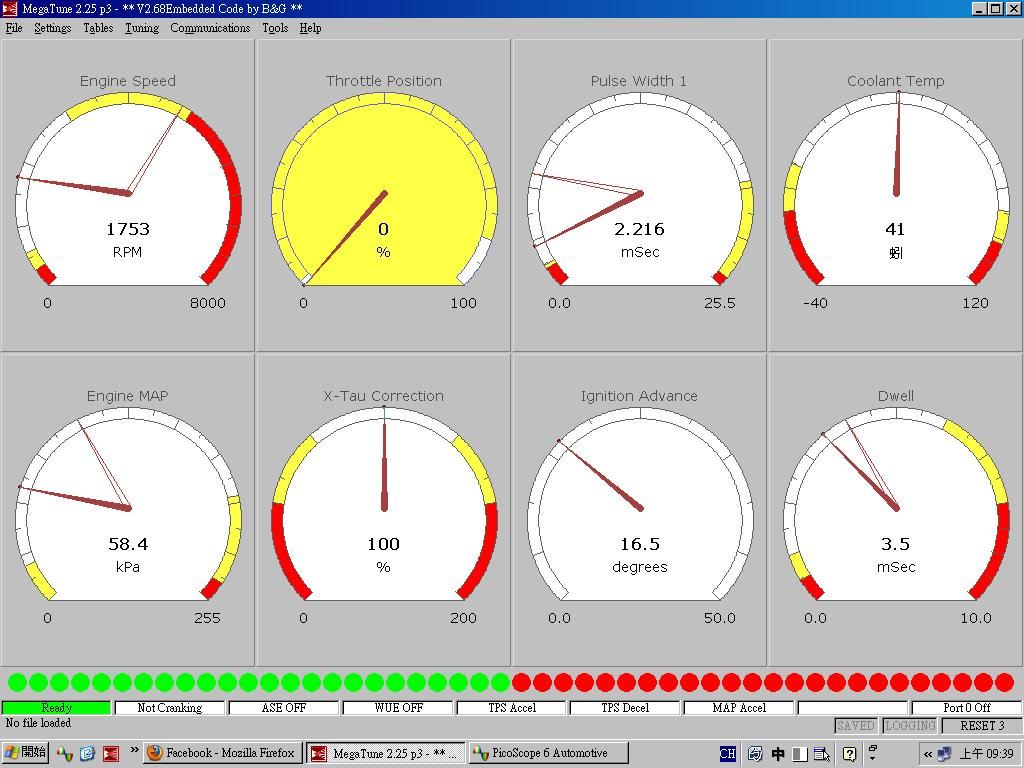The image size is (1024, 768).
Task: Click the Chinese input mode icon
Action: (x=777, y=754)
